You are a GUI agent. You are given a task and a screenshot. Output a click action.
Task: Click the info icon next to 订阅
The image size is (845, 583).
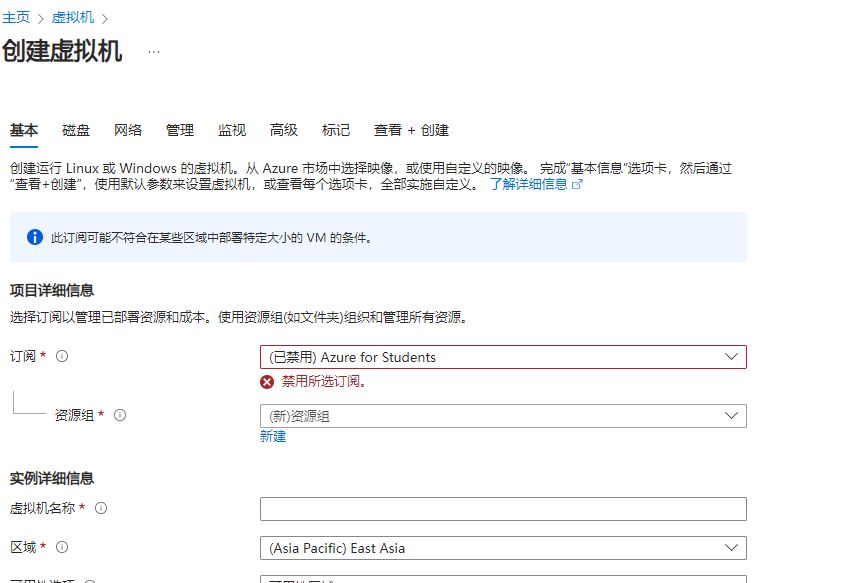tap(62, 356)
